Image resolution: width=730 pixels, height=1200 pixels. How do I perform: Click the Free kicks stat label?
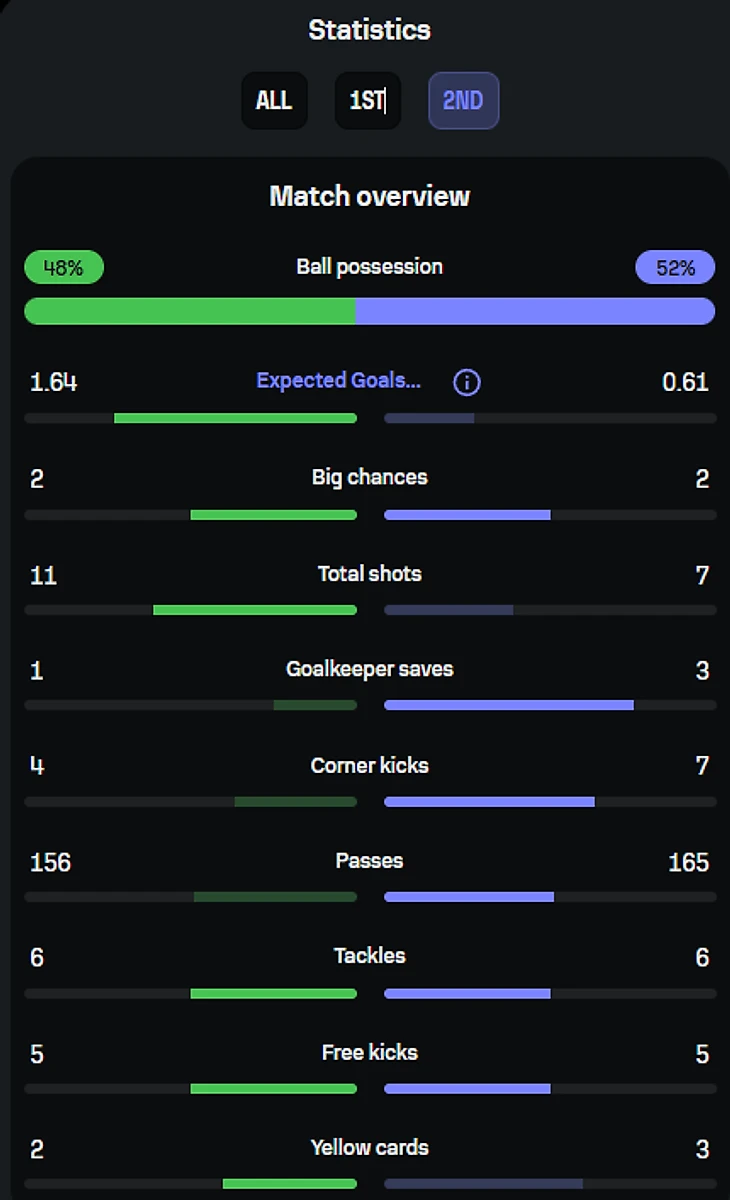(x=369, y=1052)
